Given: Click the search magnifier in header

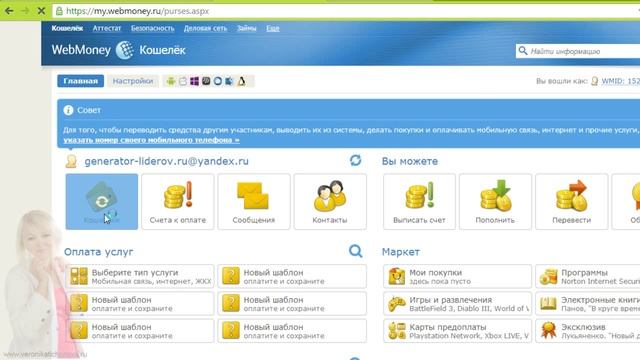Looking at the screenshot, I should (x=522, y=51).
